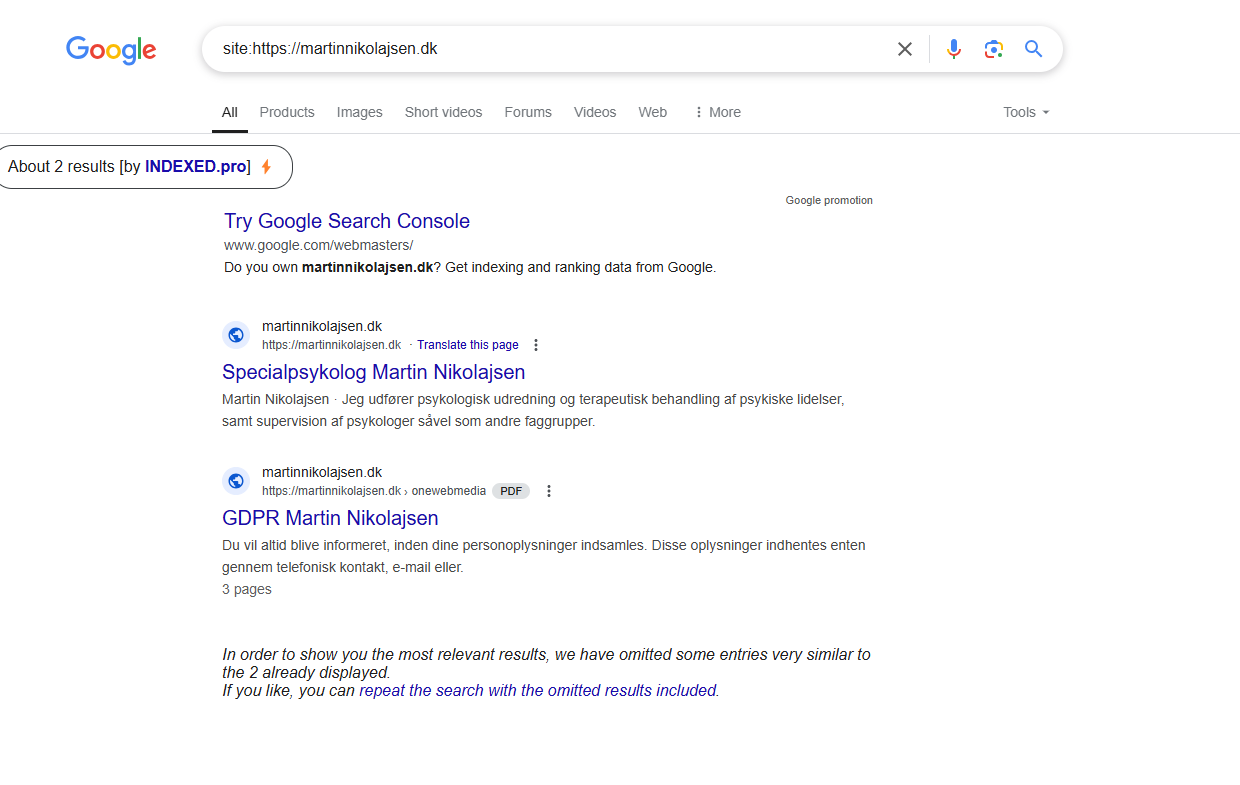Click the www.google.com/webmasters/ URL text
This screenshot has width=1240, height=785.
point(318,245)
